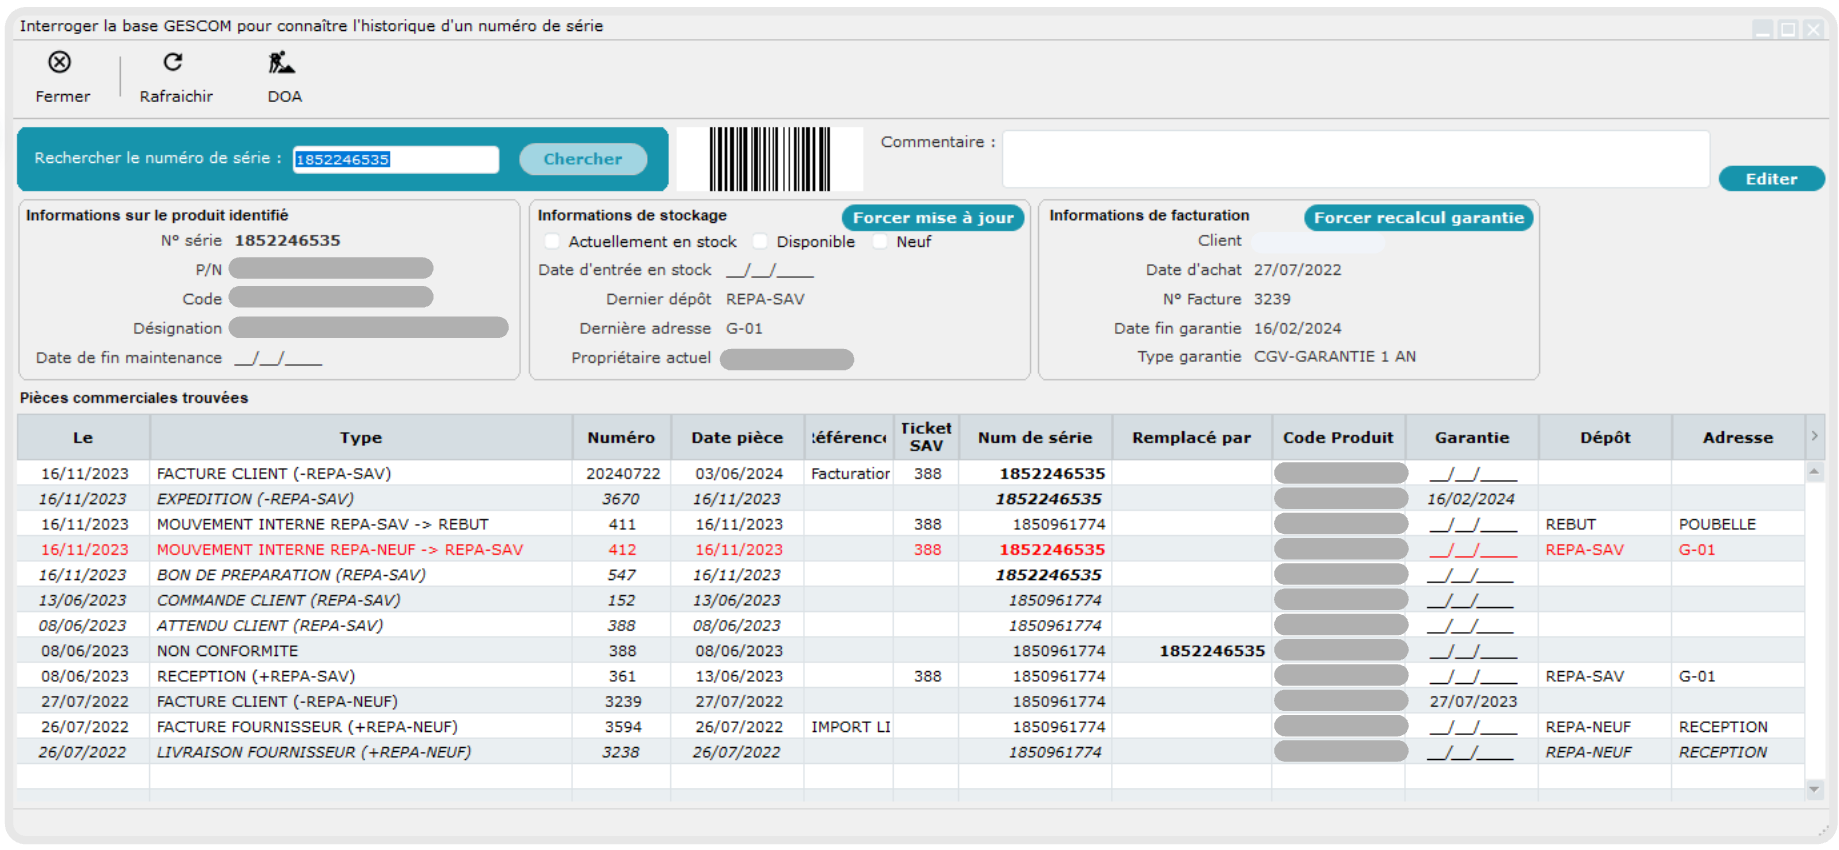The width and height of the screenshot is (1839, 850).
Task: Focus the serial number search field
Action: [395, 160]
